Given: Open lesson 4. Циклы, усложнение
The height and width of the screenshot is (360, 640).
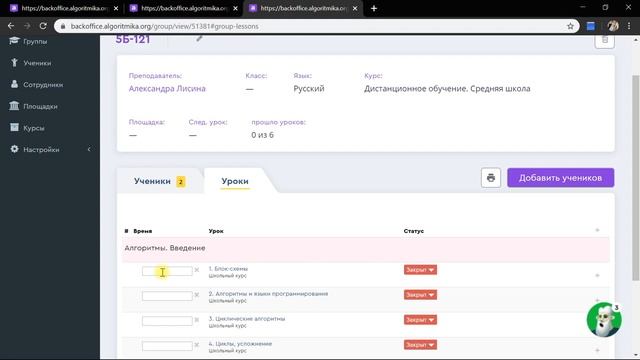Looking at the screenshot, I should click(x=240, y=343).
